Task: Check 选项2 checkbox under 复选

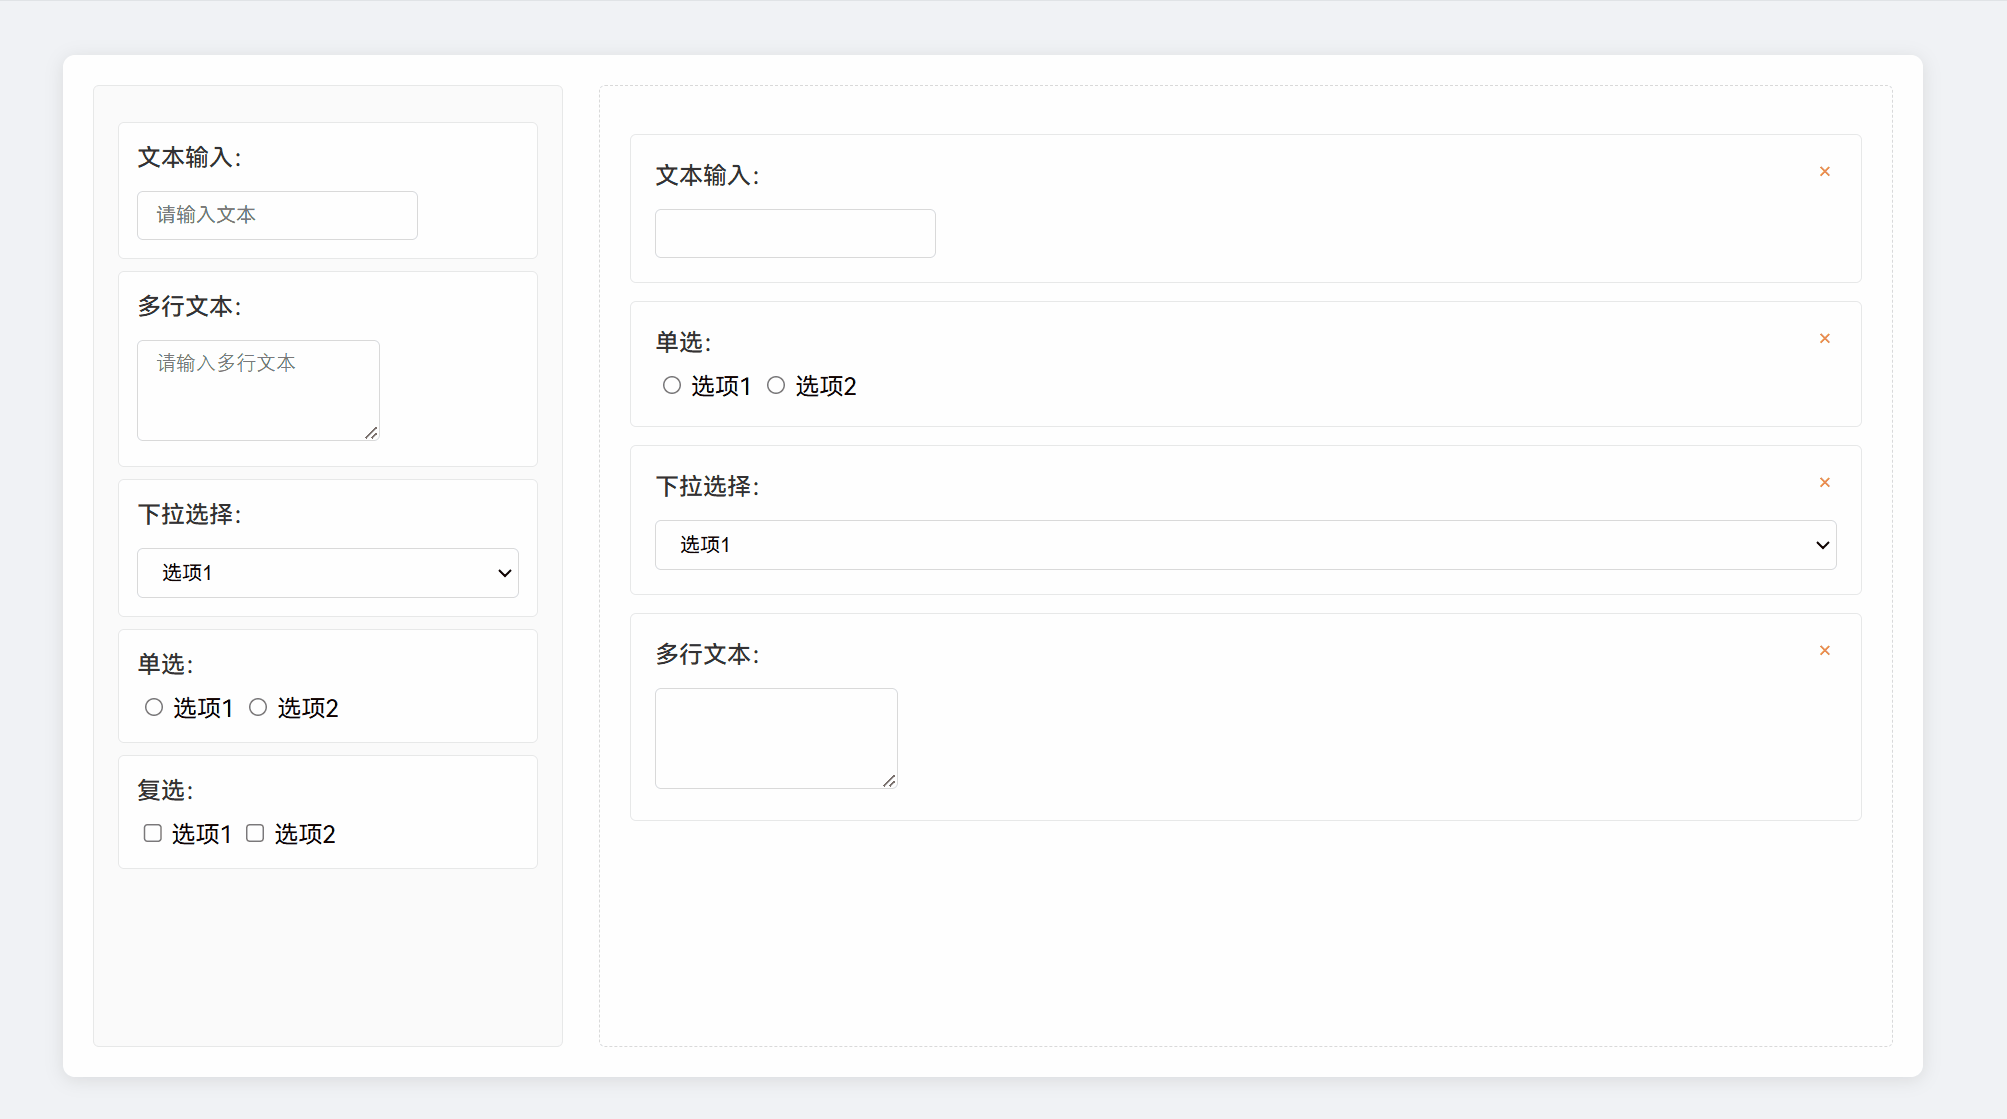Action: (x=255, y=833)
